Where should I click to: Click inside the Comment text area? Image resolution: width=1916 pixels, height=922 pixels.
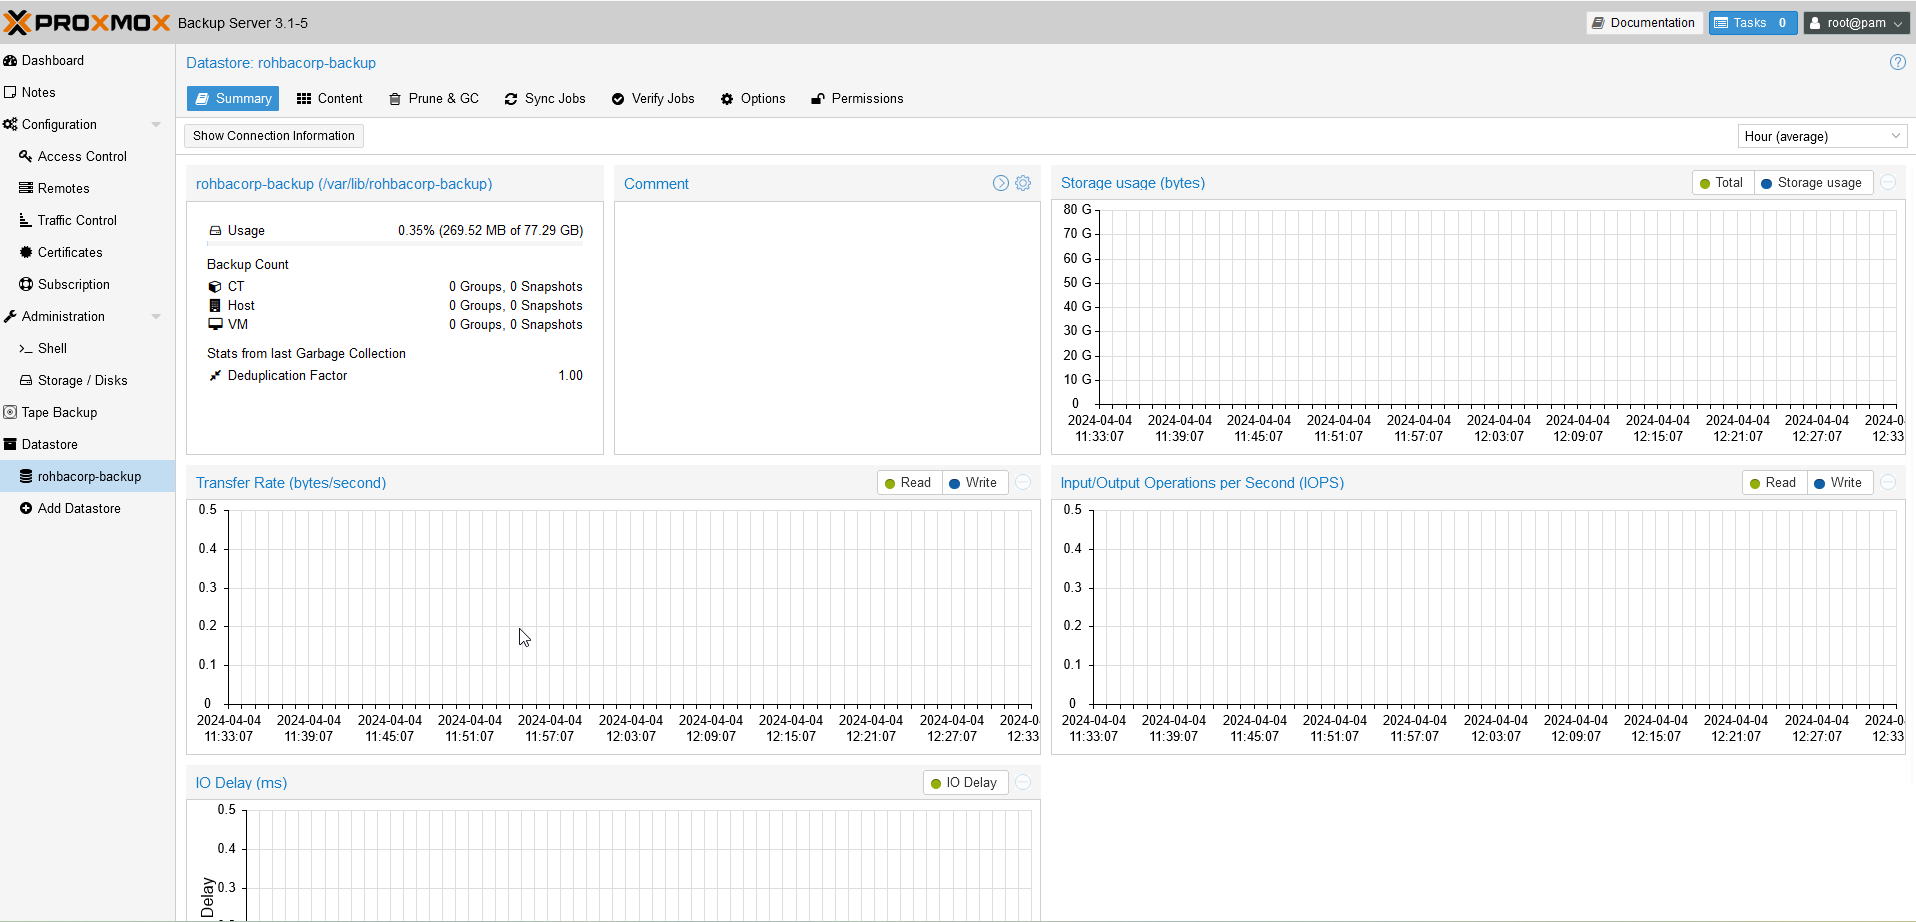(827, 328)
